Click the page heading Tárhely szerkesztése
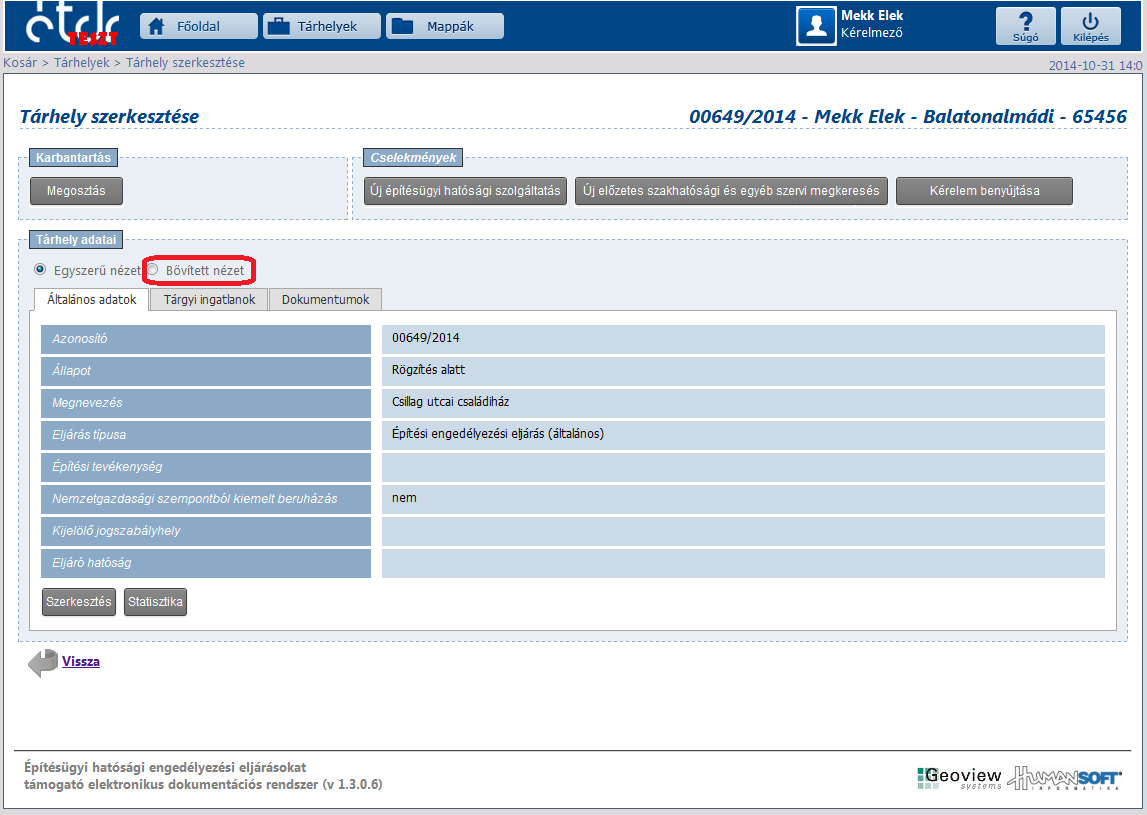The width and height of the screenshot is (1147, 815). [x=109, y=116]
